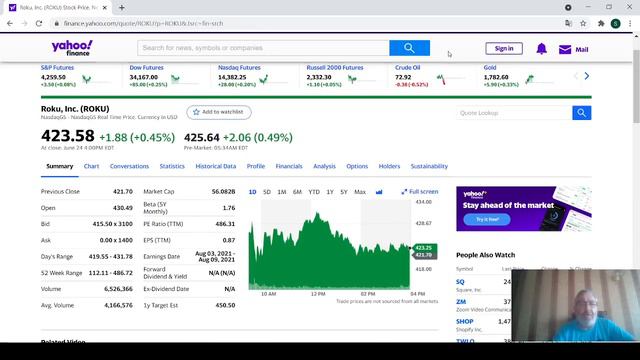Open the browser extensions puzzle icon
This screenshot has height=360, width=640.
601,24
